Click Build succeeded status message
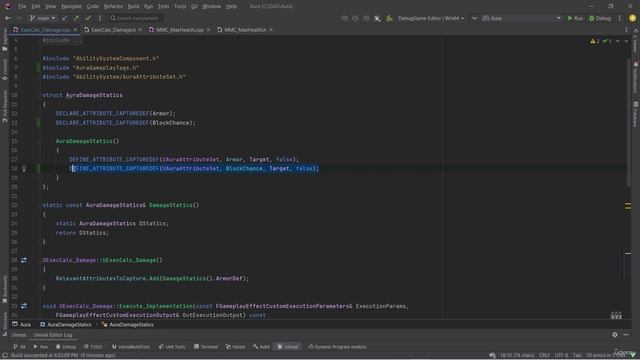Viewport: 640px width, 360px height. (x=63, y=355)
